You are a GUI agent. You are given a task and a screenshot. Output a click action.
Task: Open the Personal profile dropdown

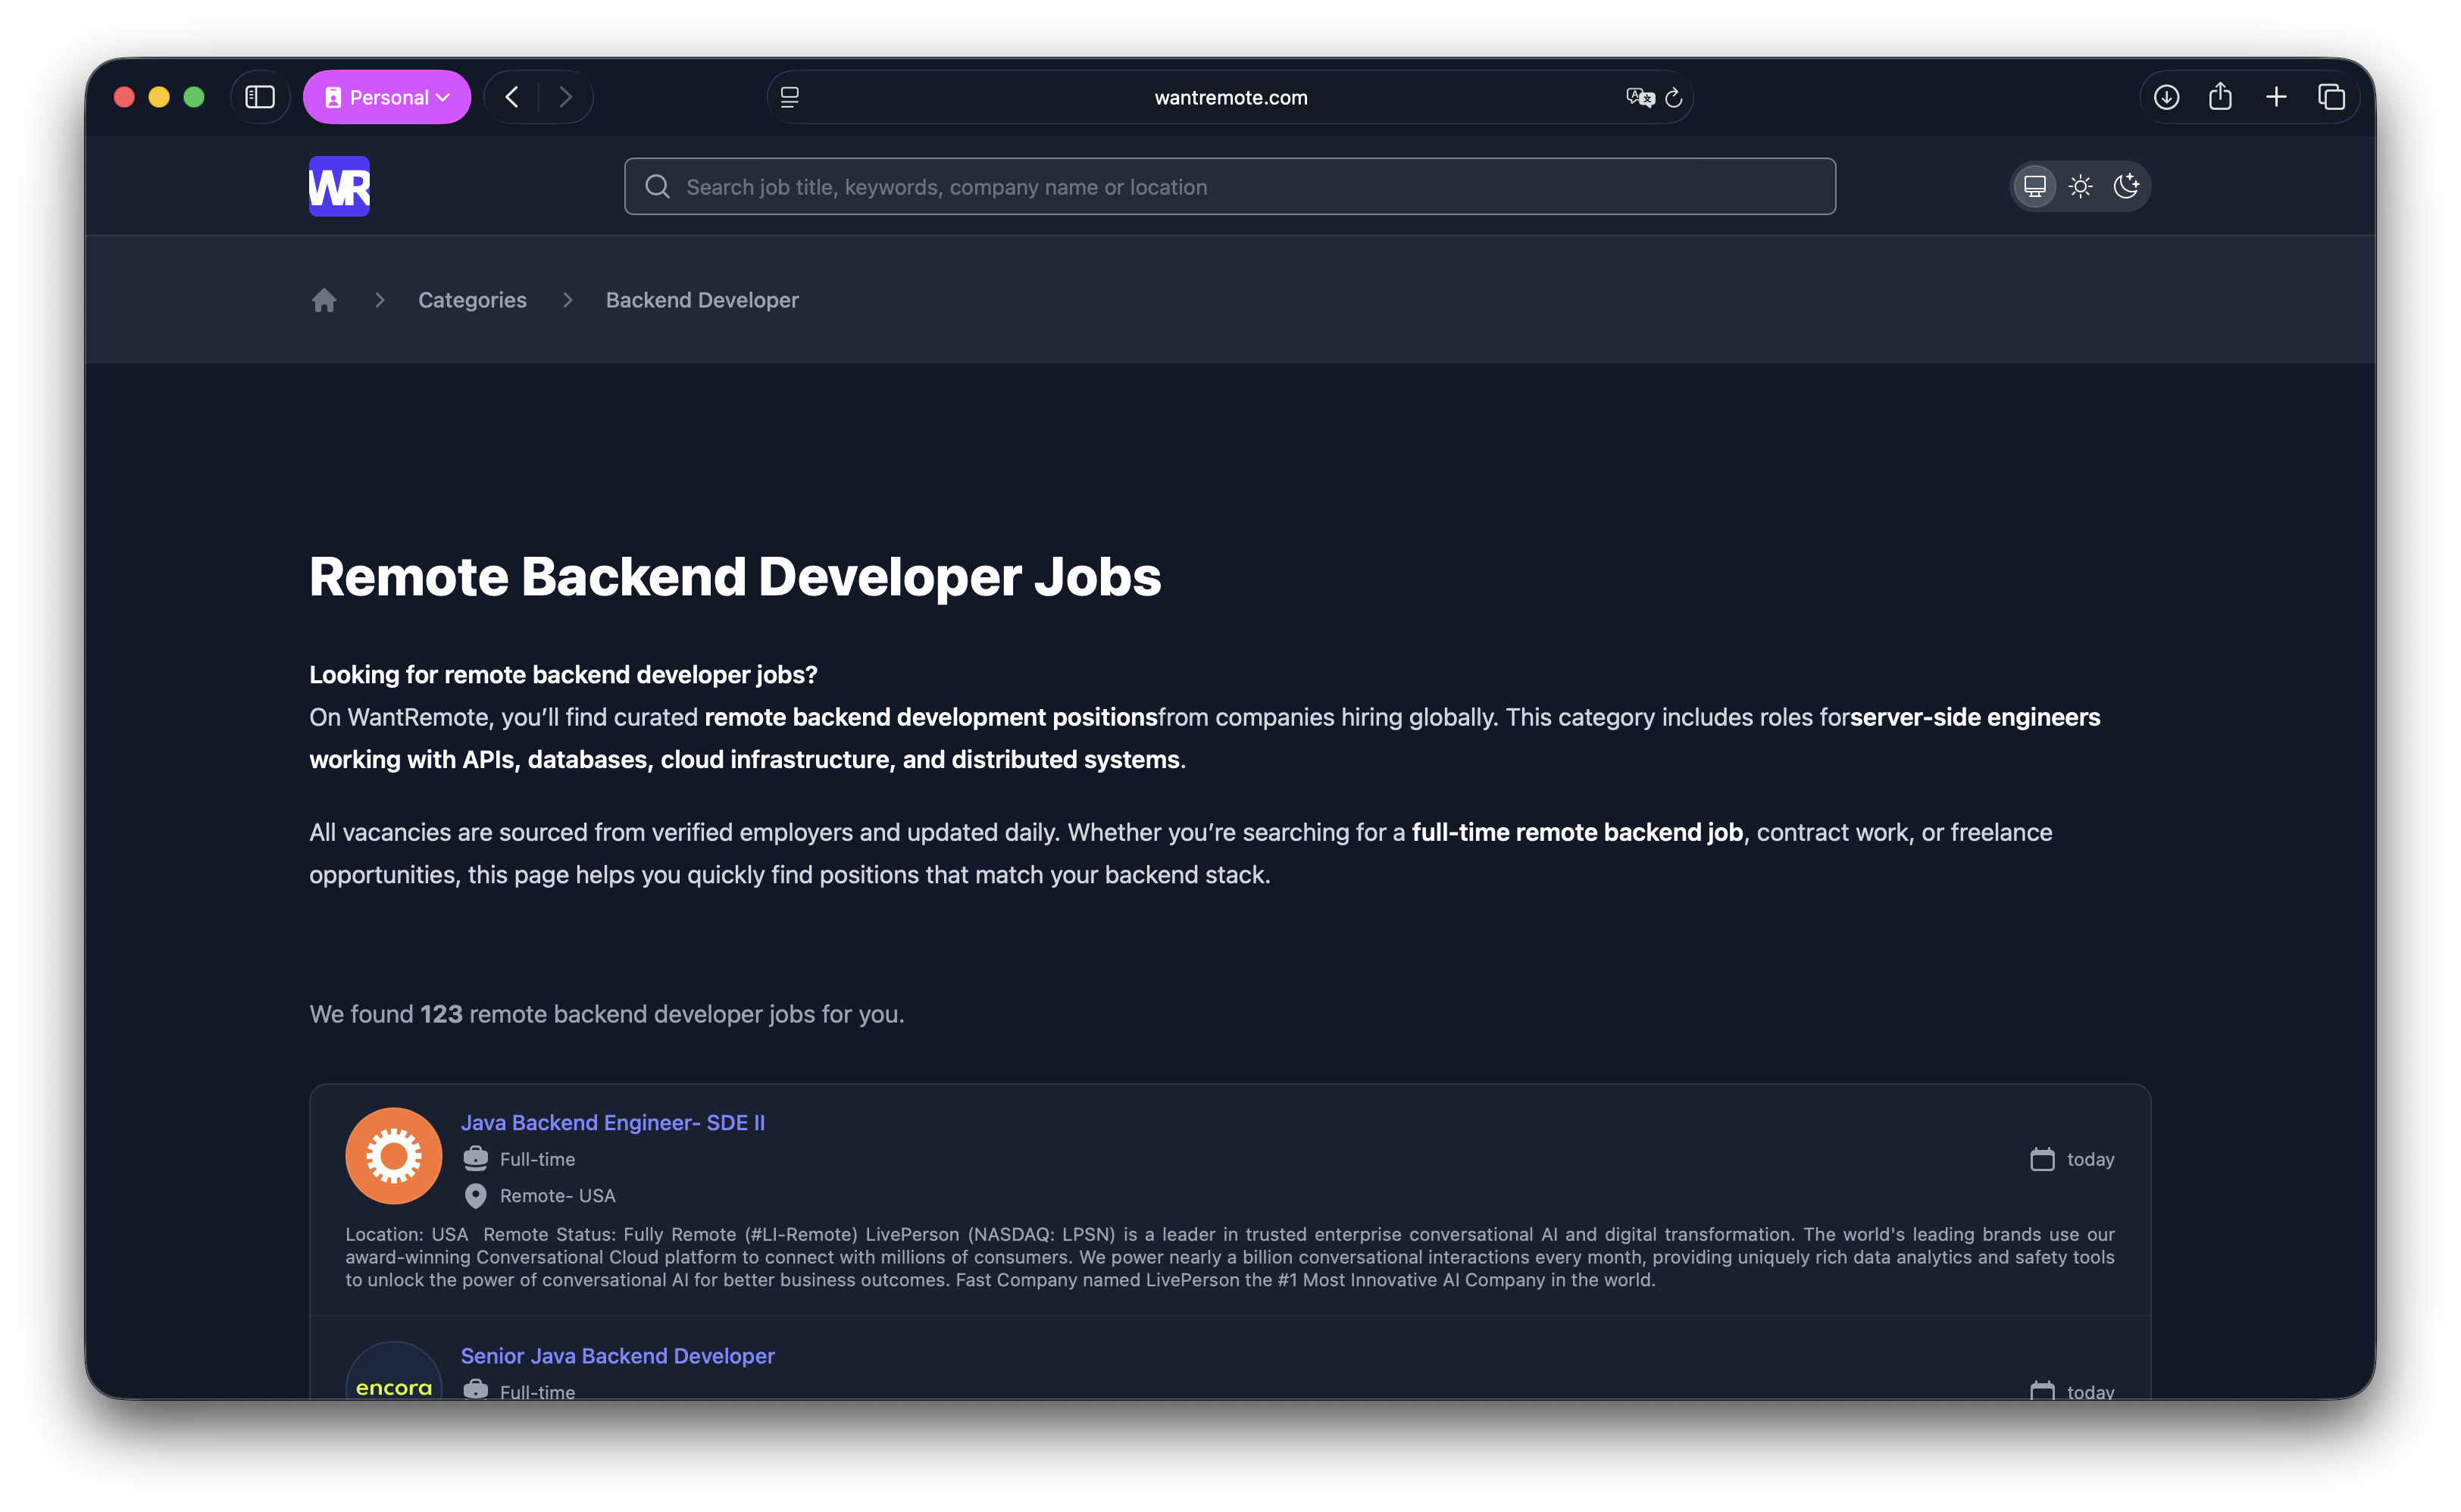[387, 97]
